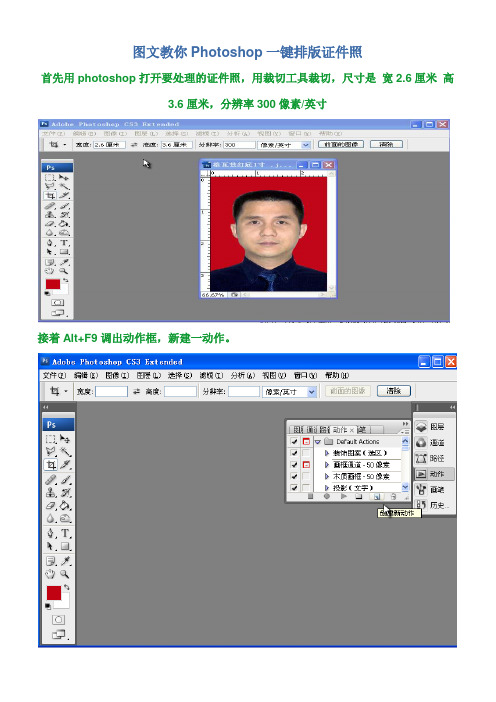Select the Zoom tool in lower Photoshop toolbox

[x=65, y=574]
